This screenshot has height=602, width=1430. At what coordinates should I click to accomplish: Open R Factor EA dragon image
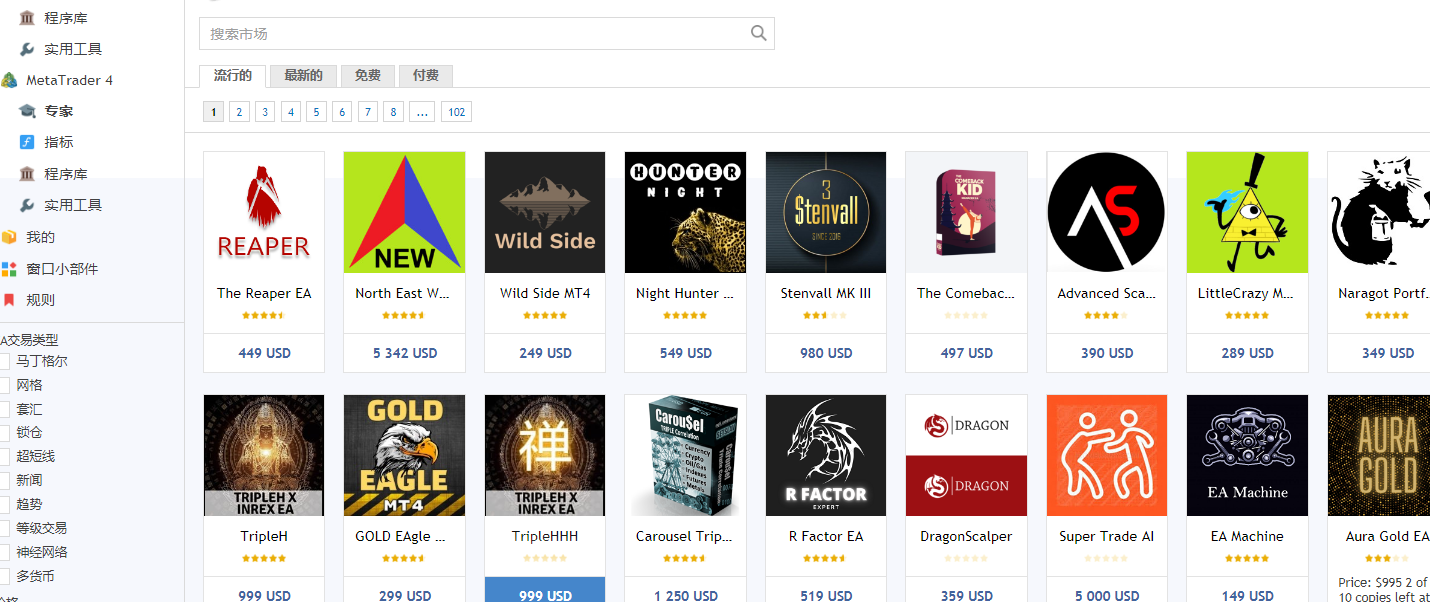click(x=826, y=455)
